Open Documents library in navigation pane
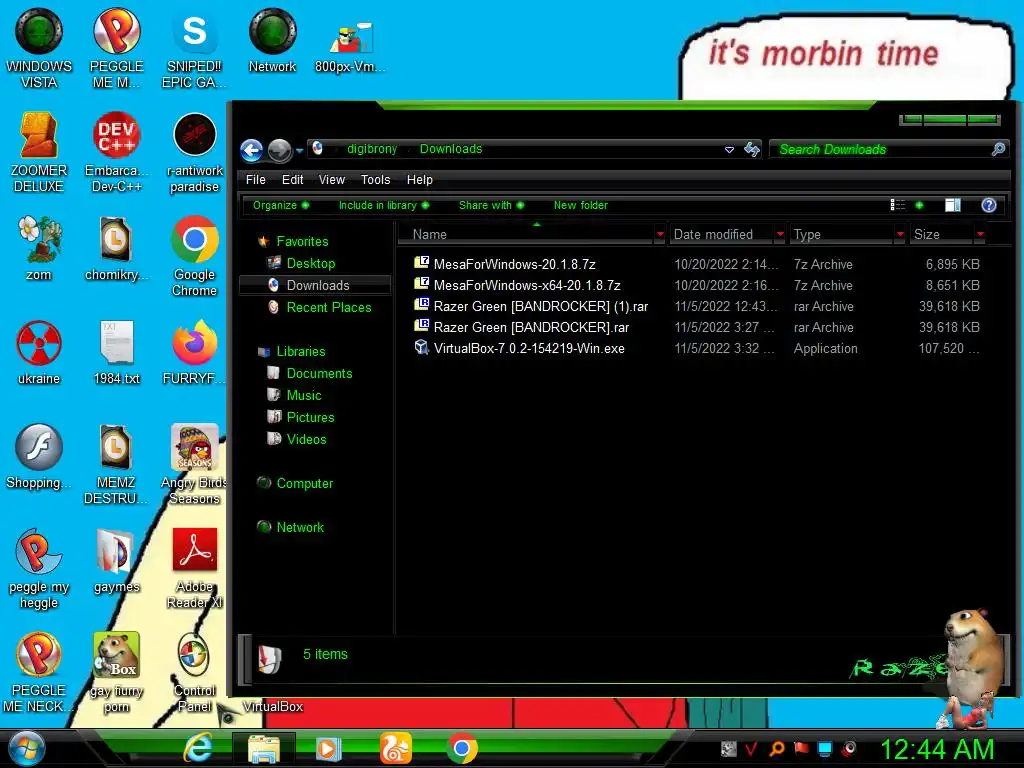 (319, 374)
